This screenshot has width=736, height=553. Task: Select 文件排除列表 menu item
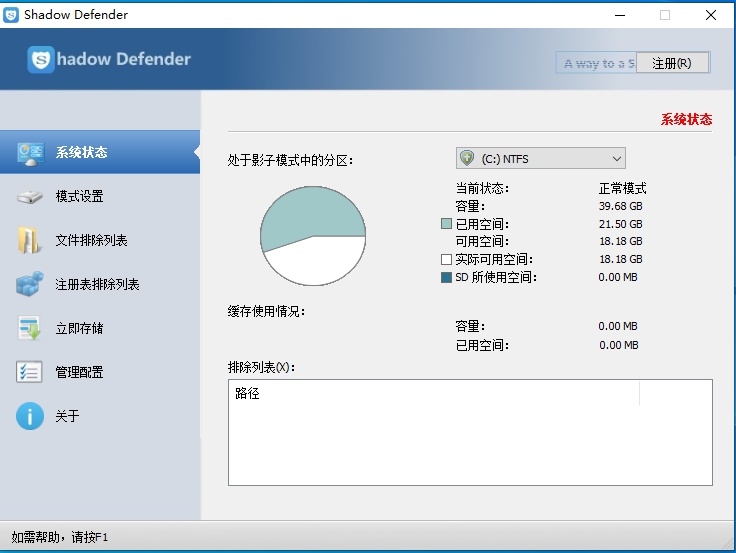100,240
